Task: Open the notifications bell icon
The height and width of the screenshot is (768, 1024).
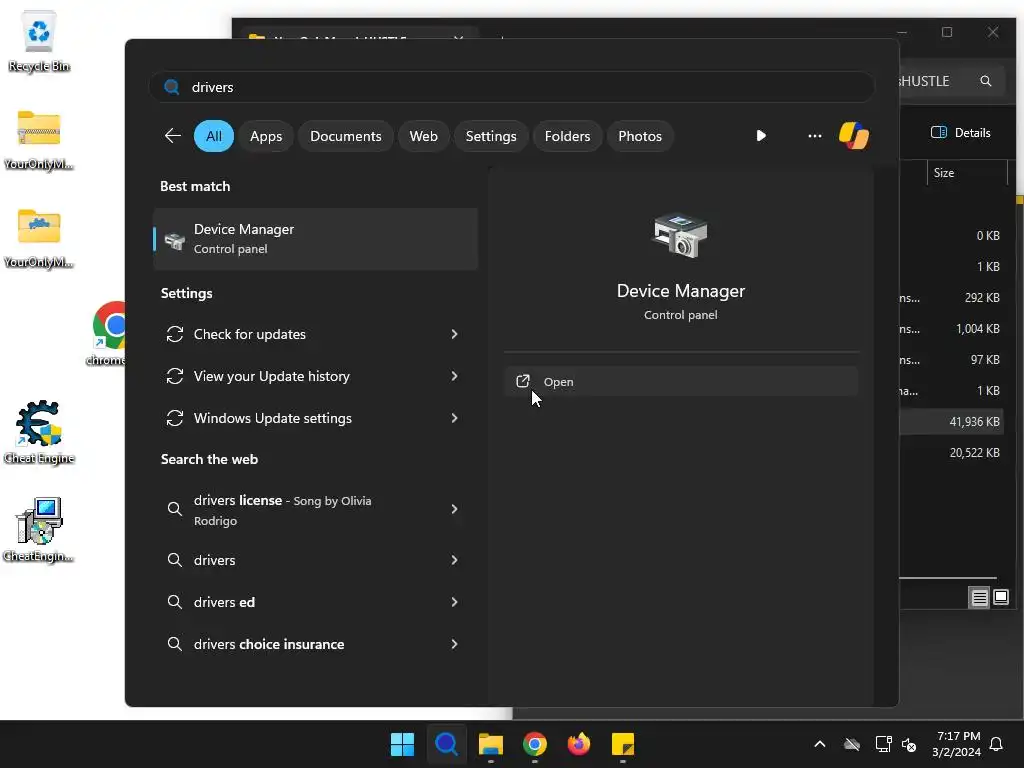Action: pos(997,744)
